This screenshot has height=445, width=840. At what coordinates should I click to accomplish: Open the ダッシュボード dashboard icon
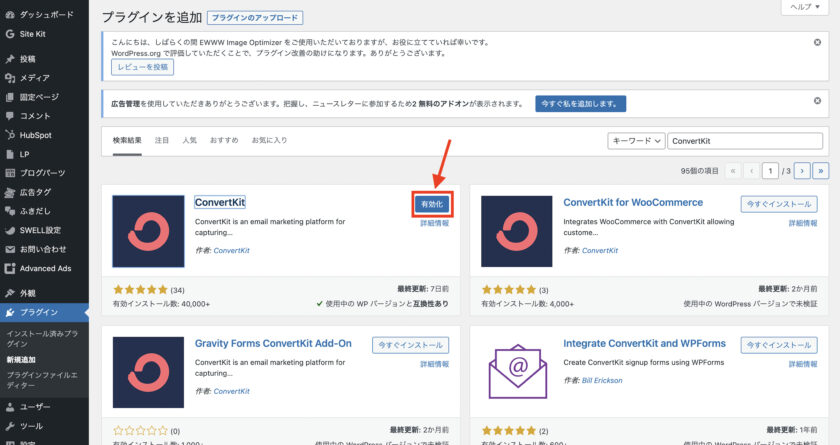click(10, 15)
